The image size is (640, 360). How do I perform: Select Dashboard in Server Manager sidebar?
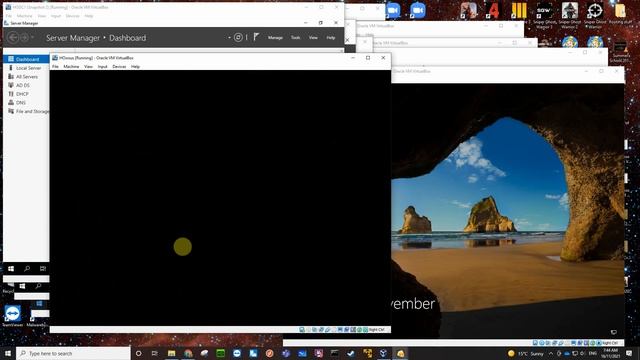26,59
